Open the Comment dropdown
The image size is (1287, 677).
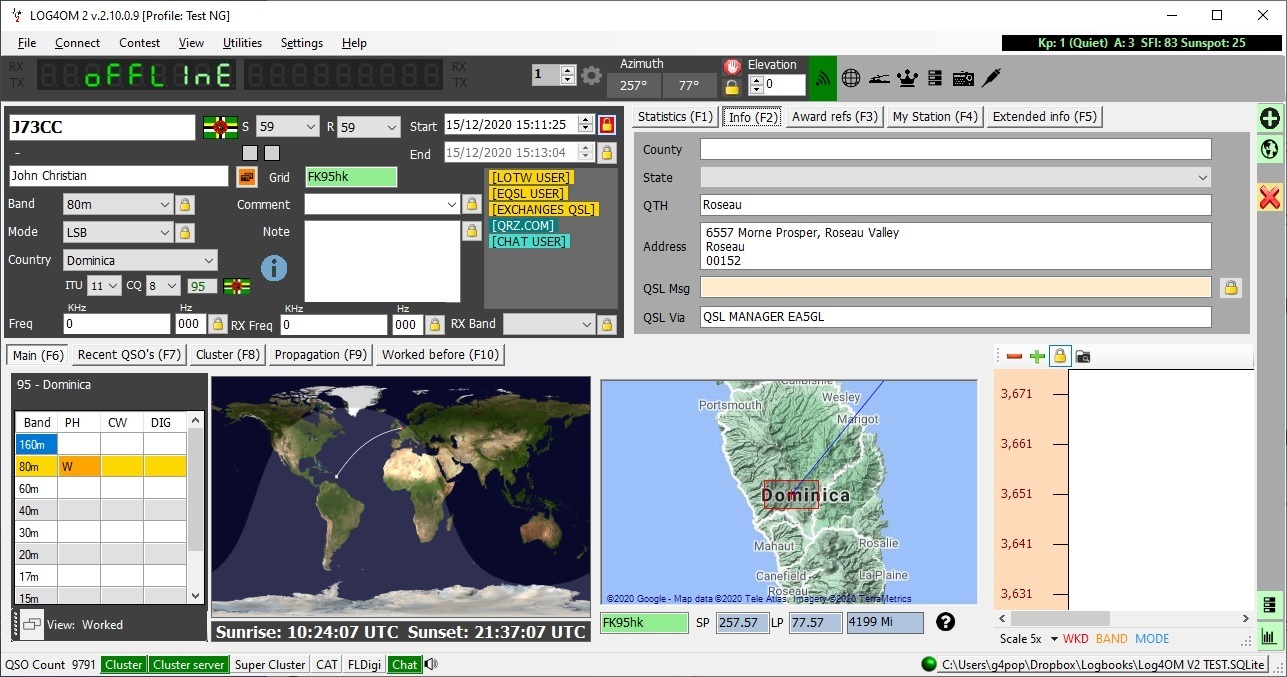(x=451, y=204)
